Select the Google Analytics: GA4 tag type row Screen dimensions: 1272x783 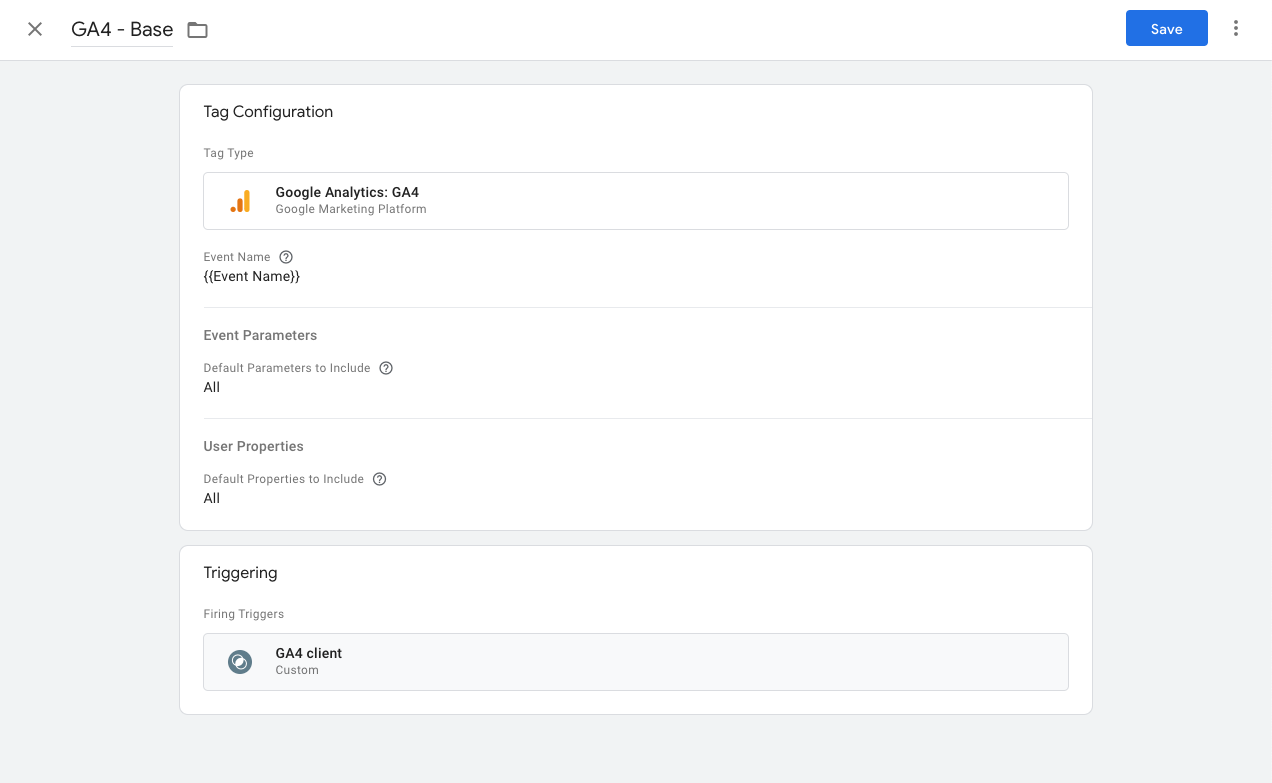pos(636,200)
